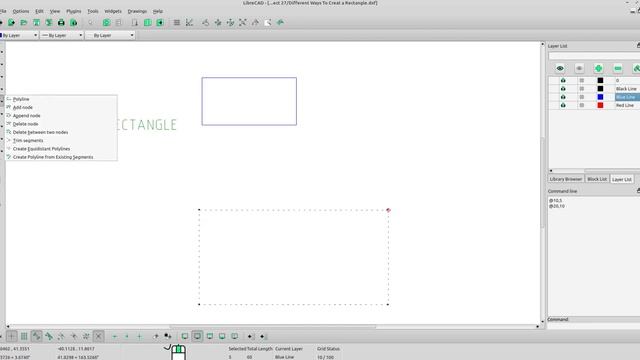Click the Previous View icon
This screenshot has width=640, height=360.
coord(255,22)
